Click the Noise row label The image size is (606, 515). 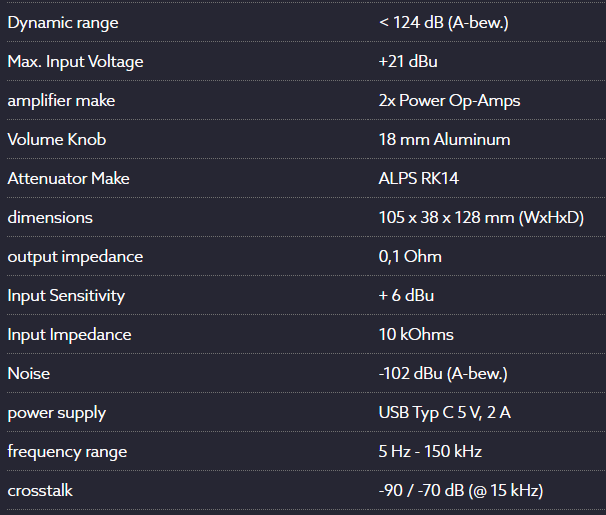[x=28, y=373]
